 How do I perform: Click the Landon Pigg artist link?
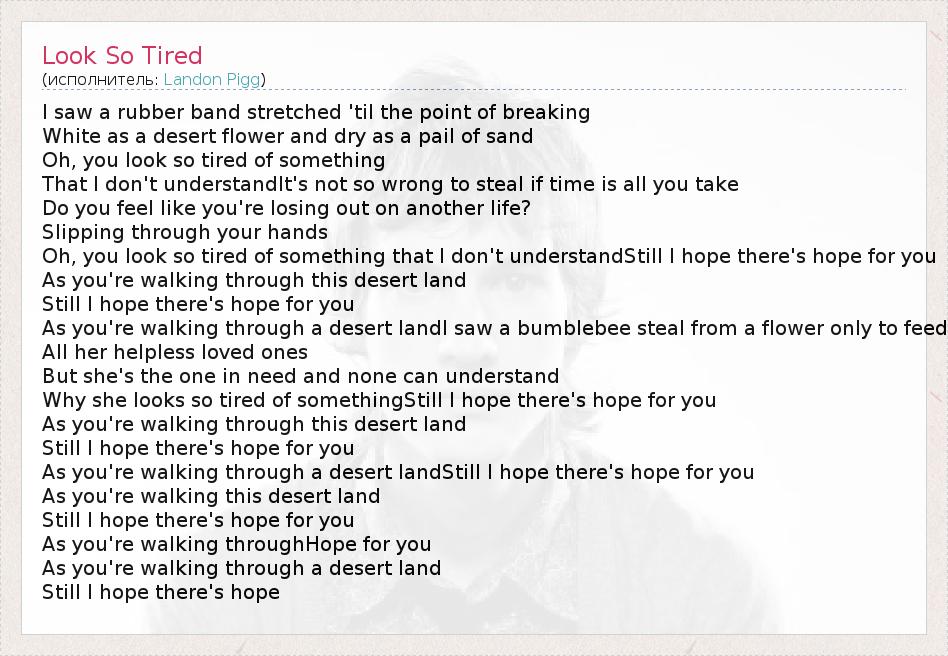(213, 79)
